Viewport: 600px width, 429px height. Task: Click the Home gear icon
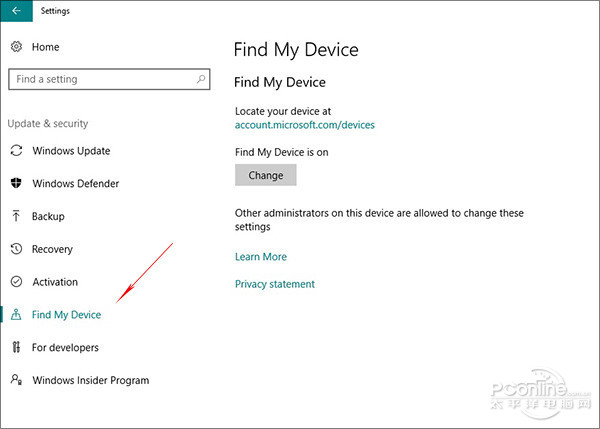click(x=16, y=47)
